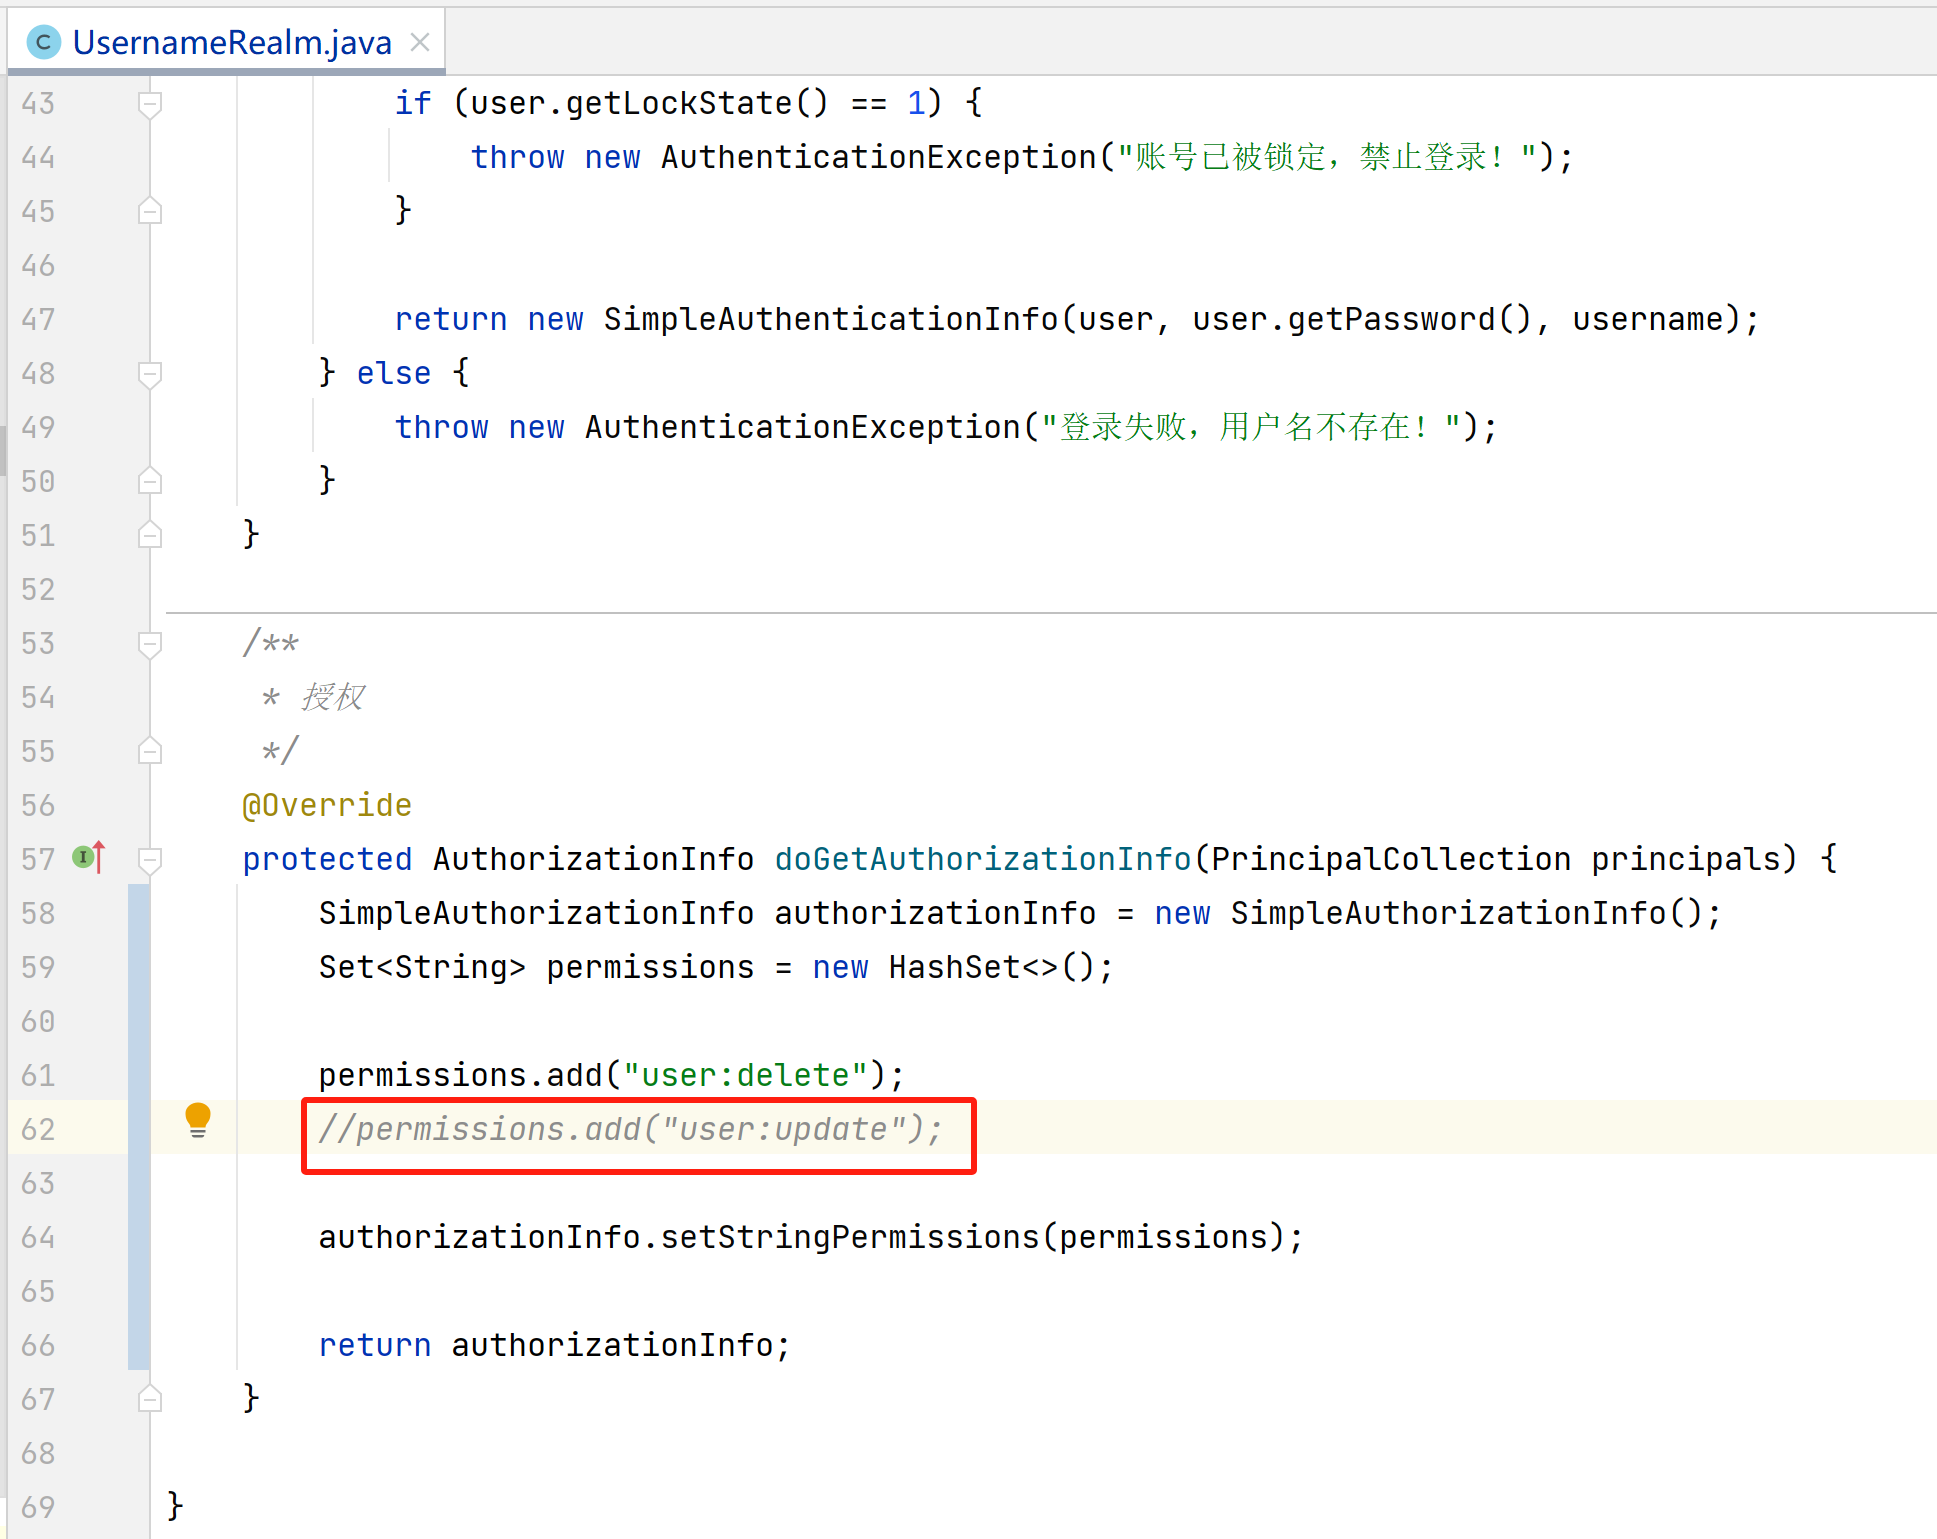The width and height of the screenshot is (1937, 1539).
Task: Place cursor in the "user:delete" string
Action: [x=744, y=1075]
